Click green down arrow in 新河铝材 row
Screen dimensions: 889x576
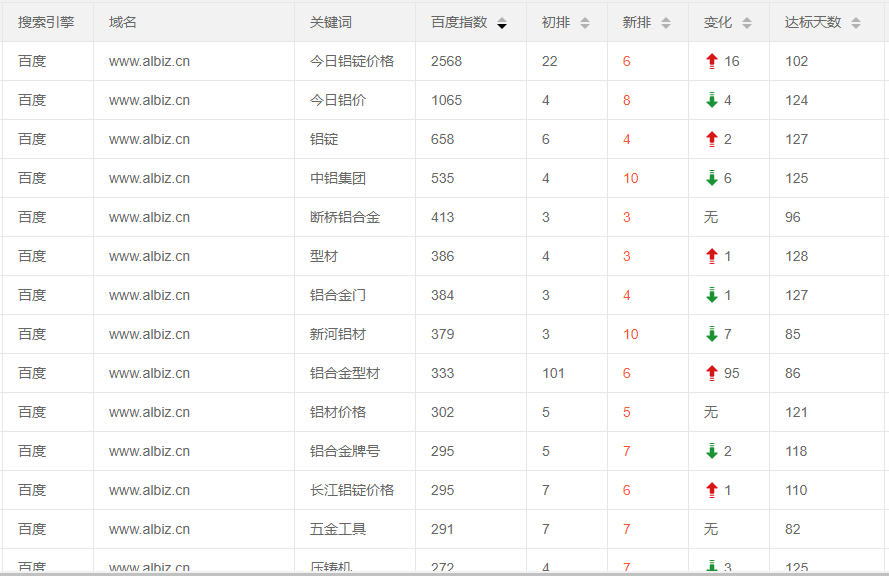click(712, 334)
